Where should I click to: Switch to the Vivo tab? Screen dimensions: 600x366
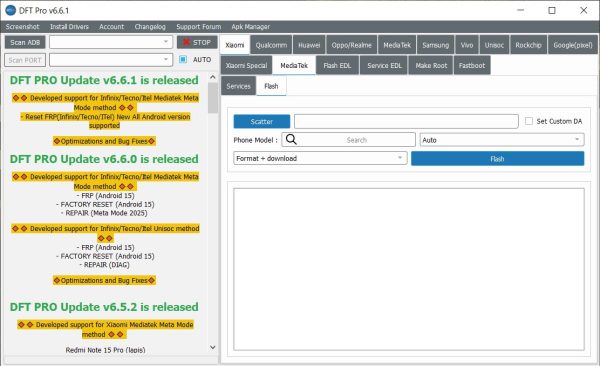pos(467,45)
